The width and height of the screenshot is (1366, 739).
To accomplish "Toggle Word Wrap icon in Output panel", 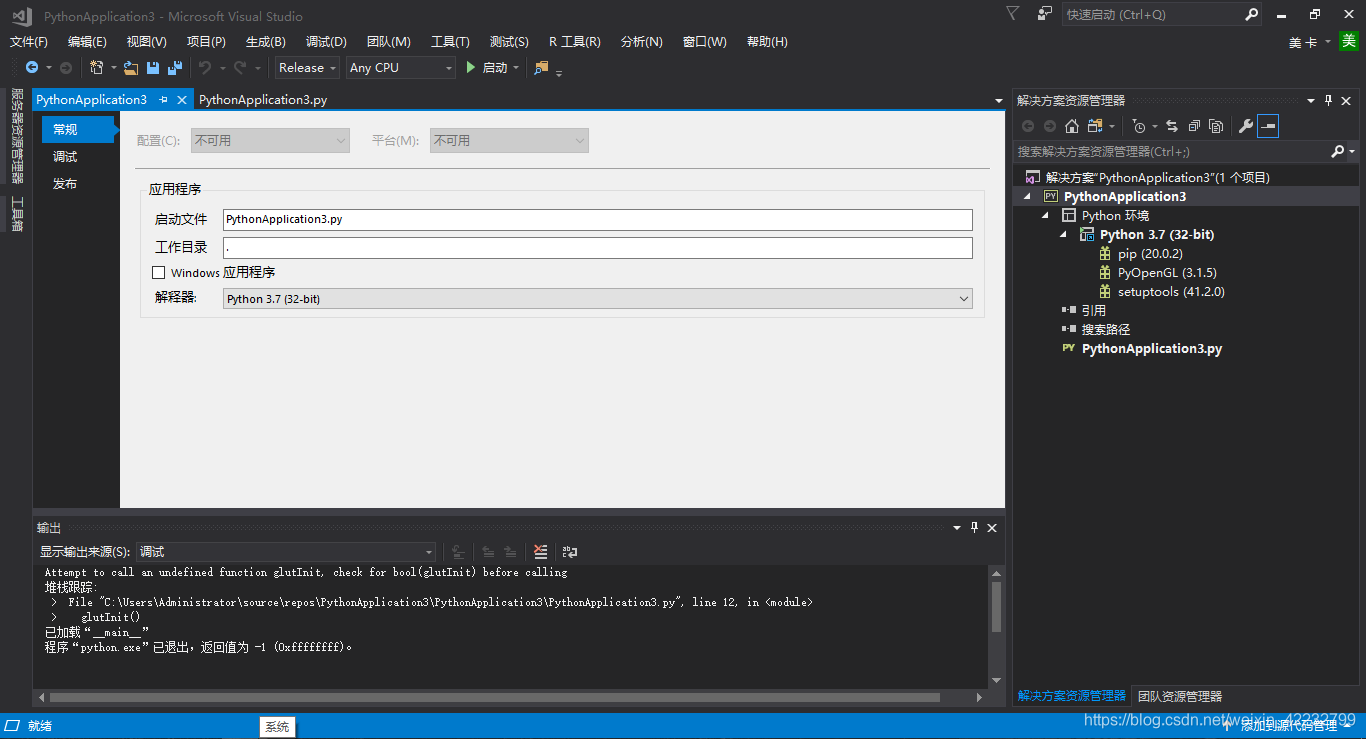I will [570, 552].
